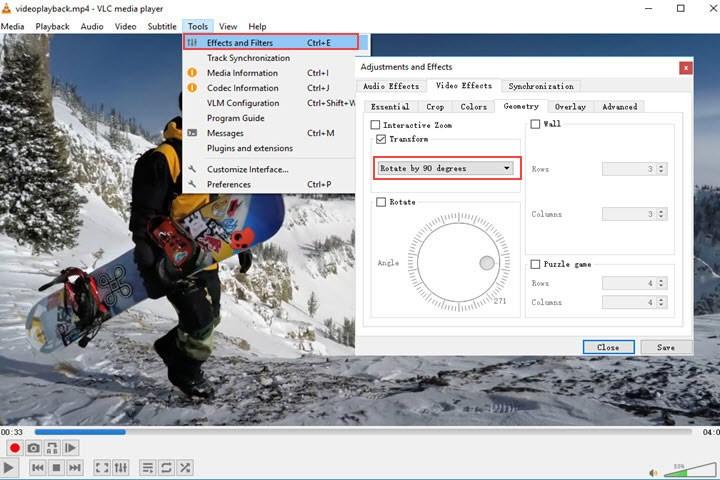Adjust the Puzzle game Columns stepper arrows
720x480 pixels.
click(x=661, y=302)
